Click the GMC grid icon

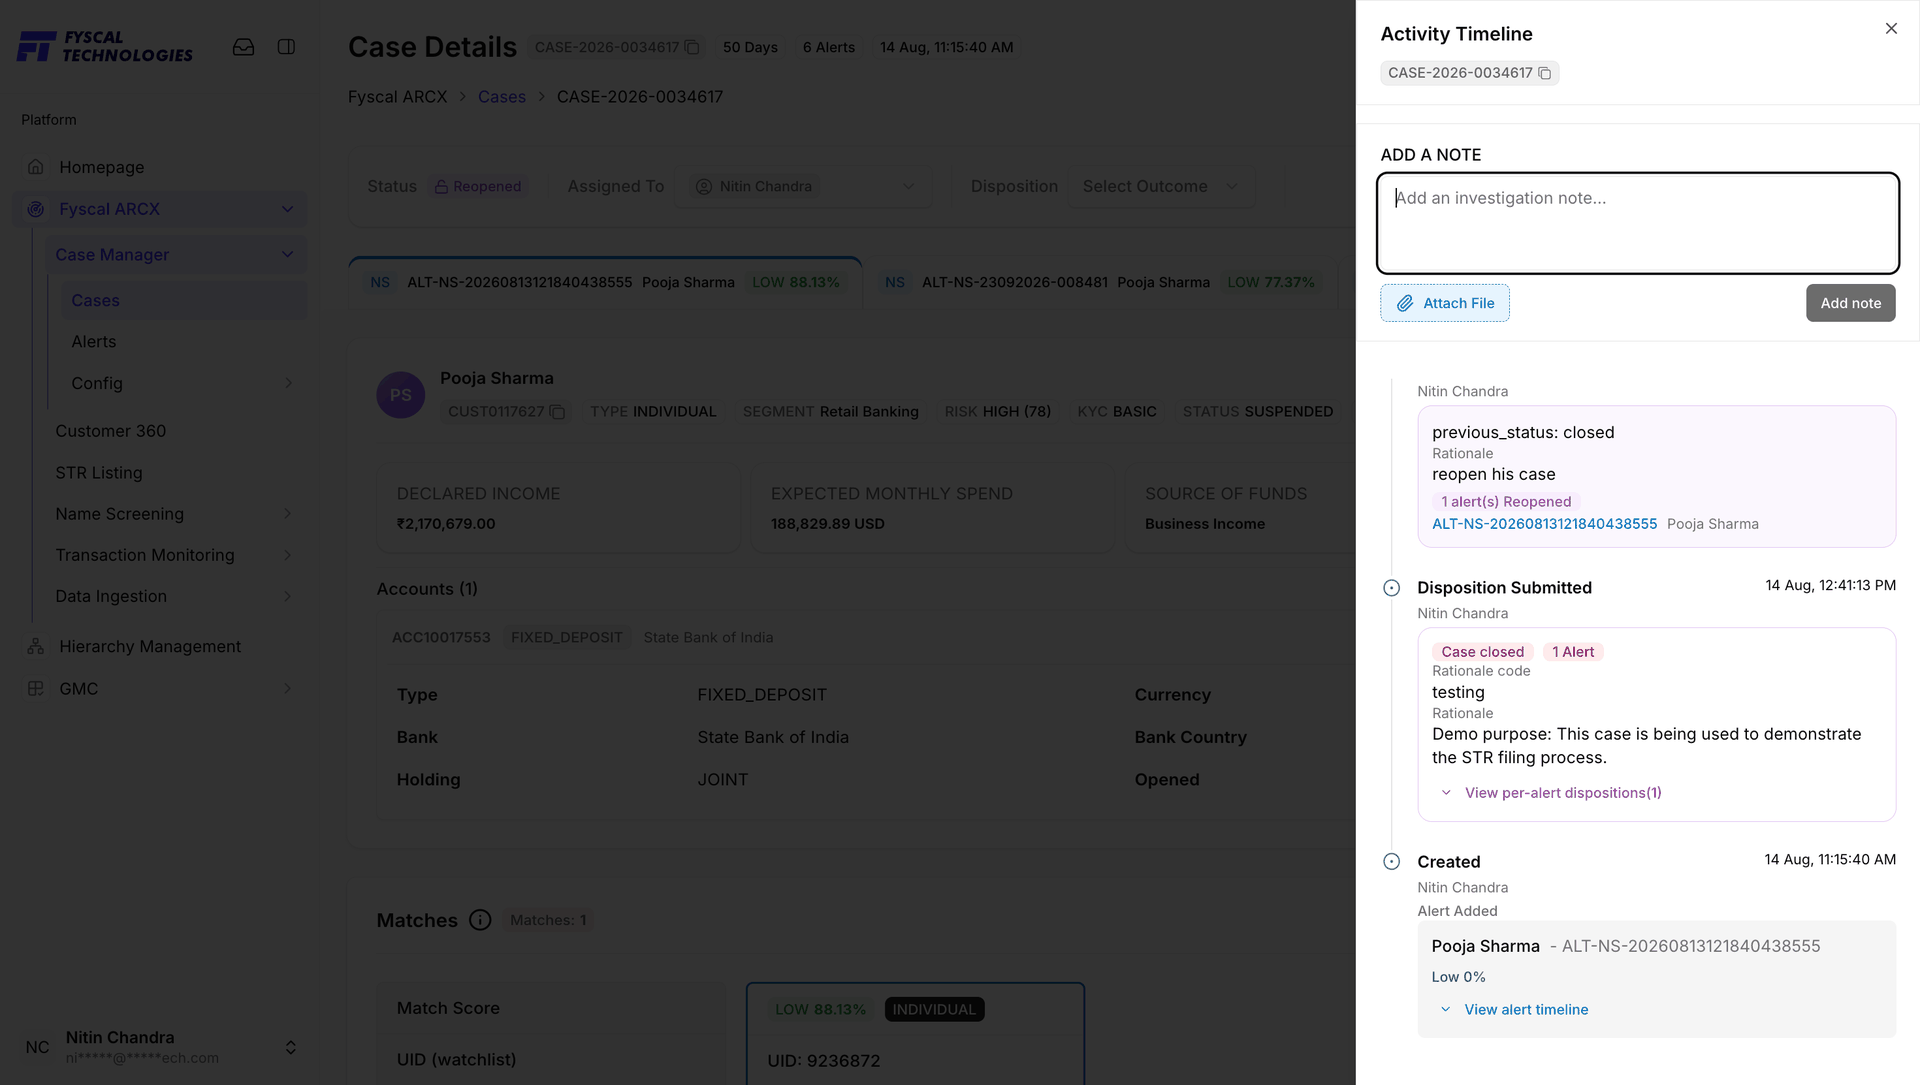(36, 689)
